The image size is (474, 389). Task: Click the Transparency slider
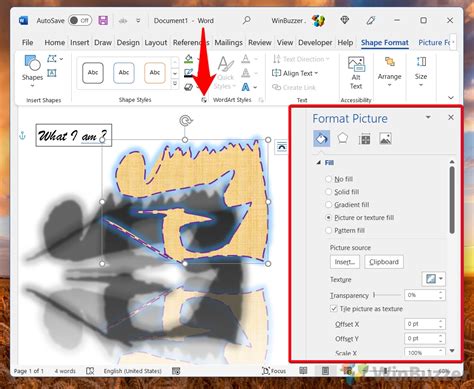coord(387,295)
